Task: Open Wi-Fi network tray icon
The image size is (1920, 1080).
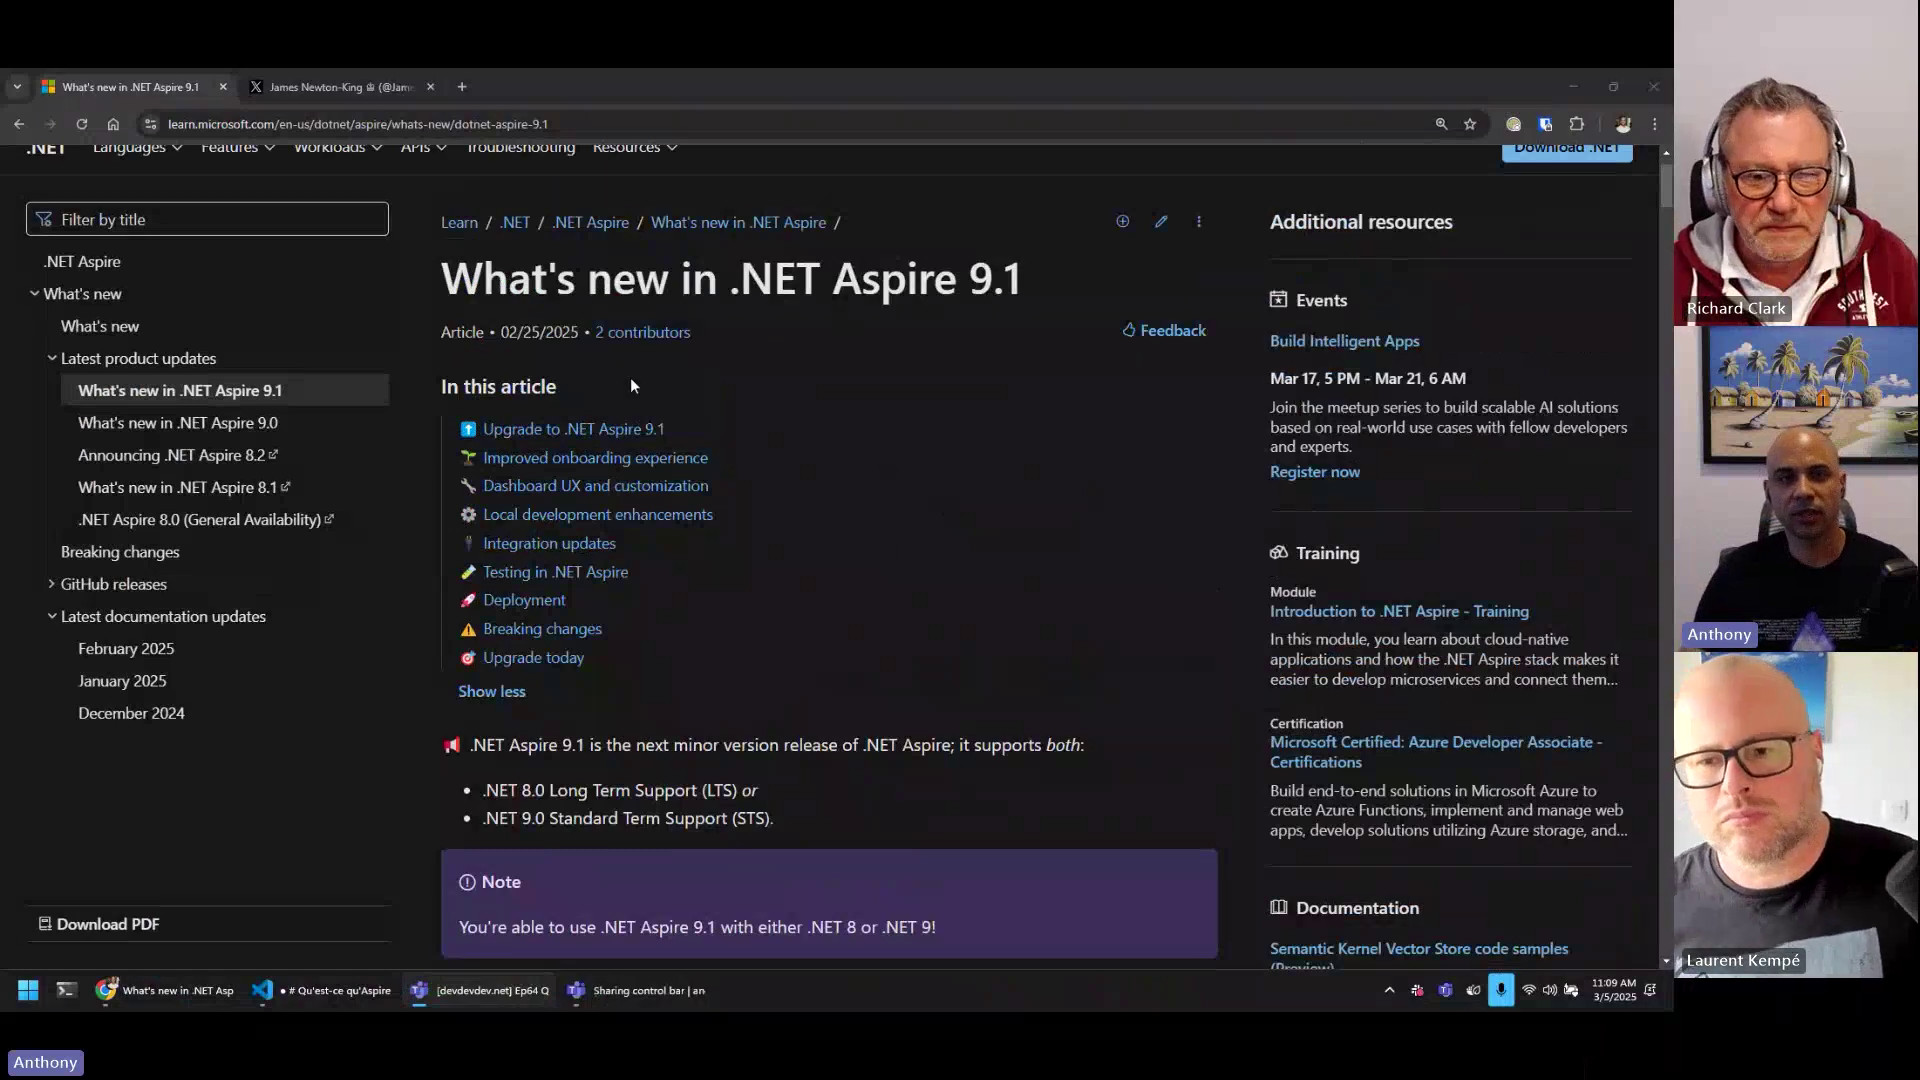Action: click(1529, 990)
